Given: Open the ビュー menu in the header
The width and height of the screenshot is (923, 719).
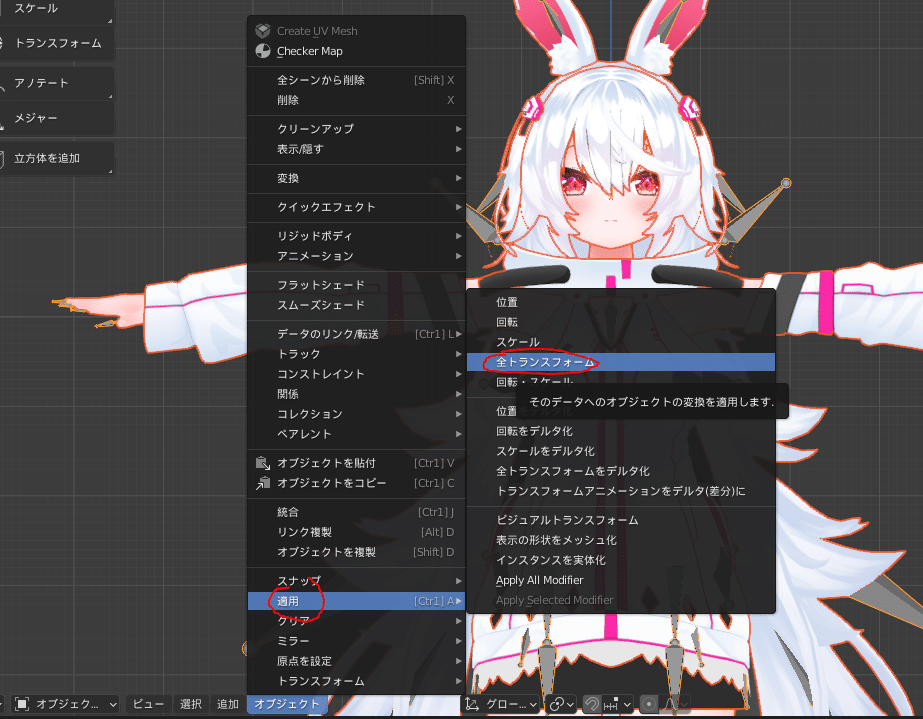Looking at the screenshot, I should [148, 704].
